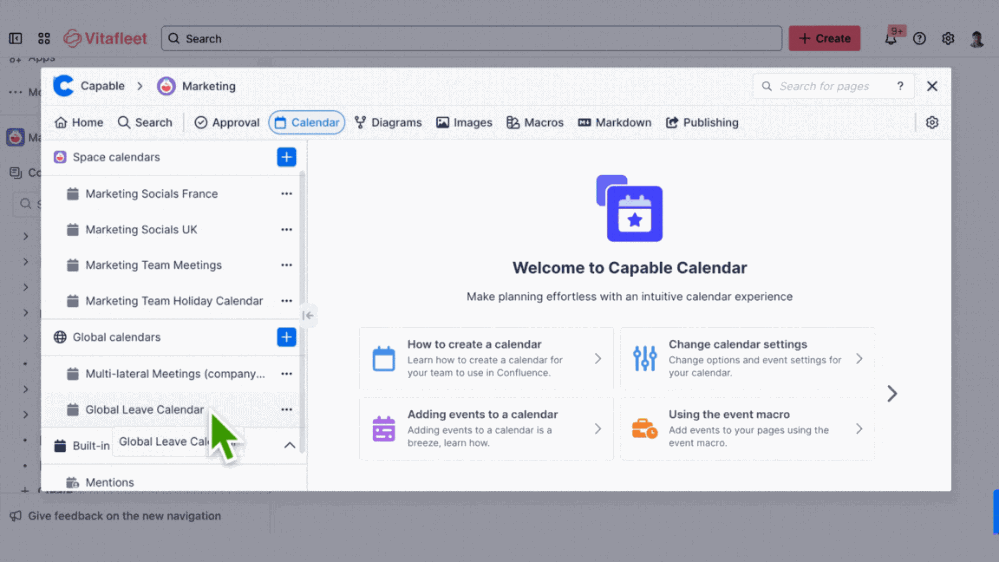Image resolution: width=999 pixels, height=562 pixels.
Task: Collapse the Built-in section chevron
Action: click(289, 445)
